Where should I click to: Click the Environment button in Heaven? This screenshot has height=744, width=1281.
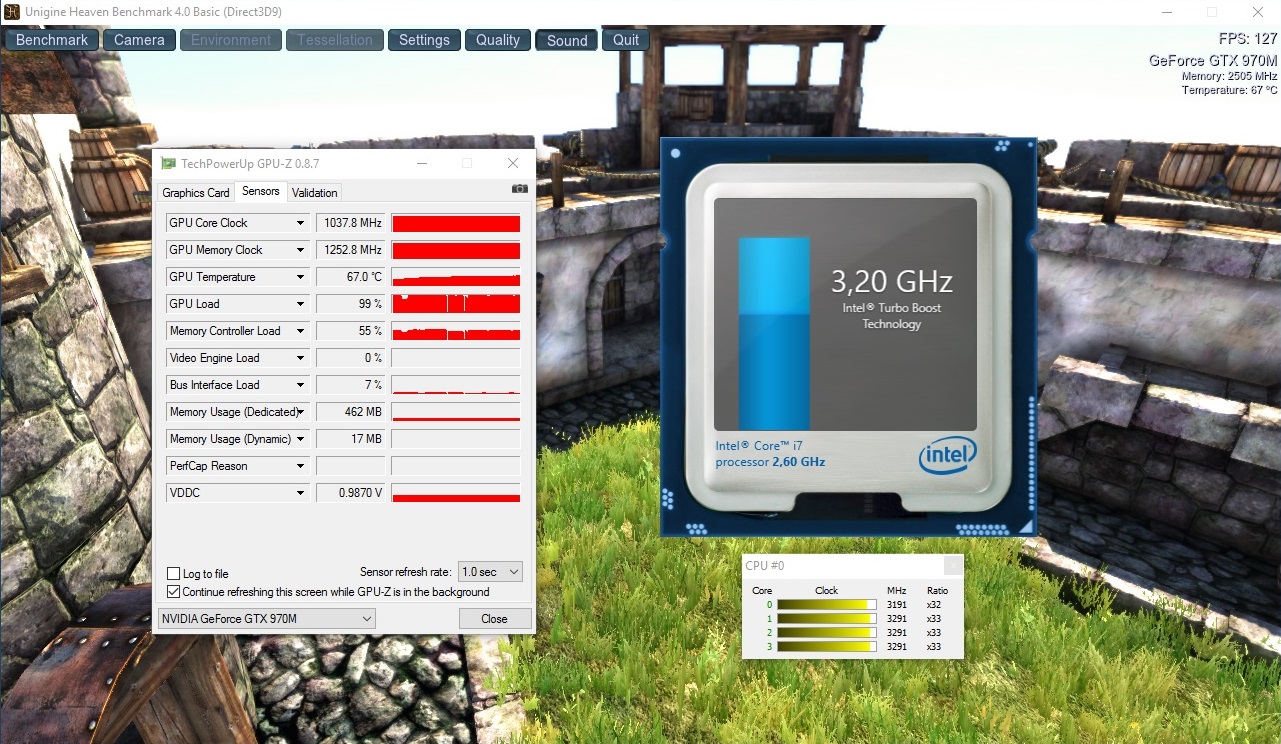pos(231,40)
